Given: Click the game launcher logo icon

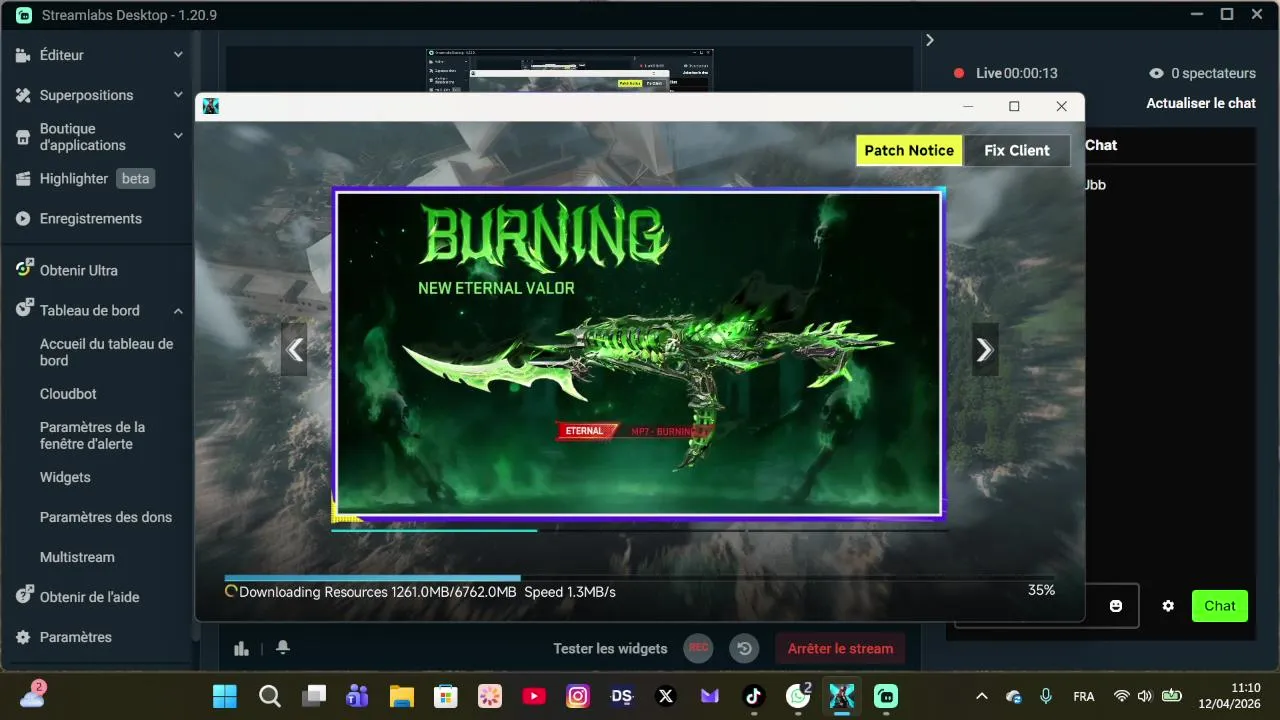Looking at the screenshot, I should 211,106.
